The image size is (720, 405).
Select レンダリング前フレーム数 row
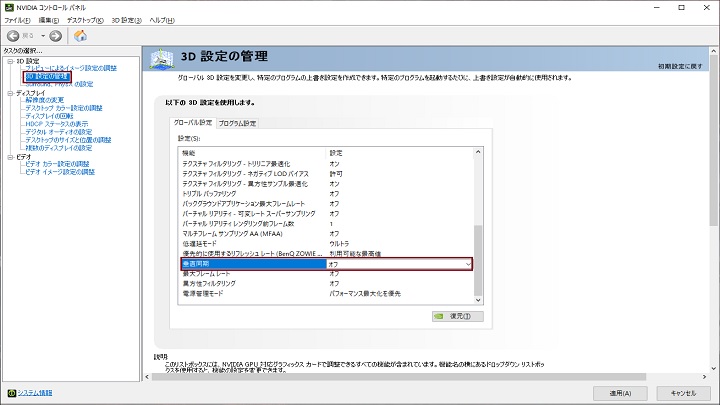click(326, 224)
